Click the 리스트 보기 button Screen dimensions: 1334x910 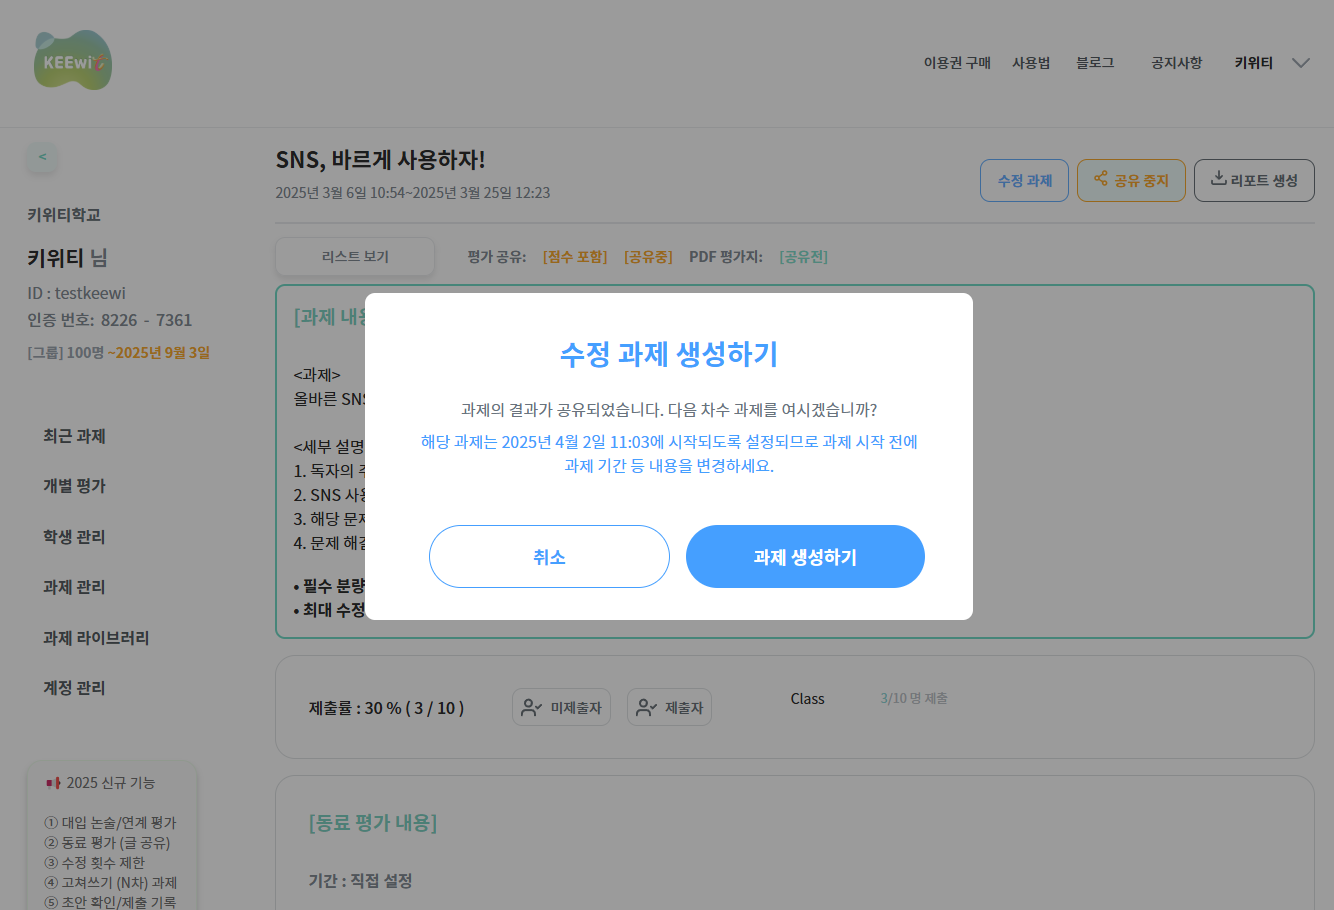tap(355, 257)
